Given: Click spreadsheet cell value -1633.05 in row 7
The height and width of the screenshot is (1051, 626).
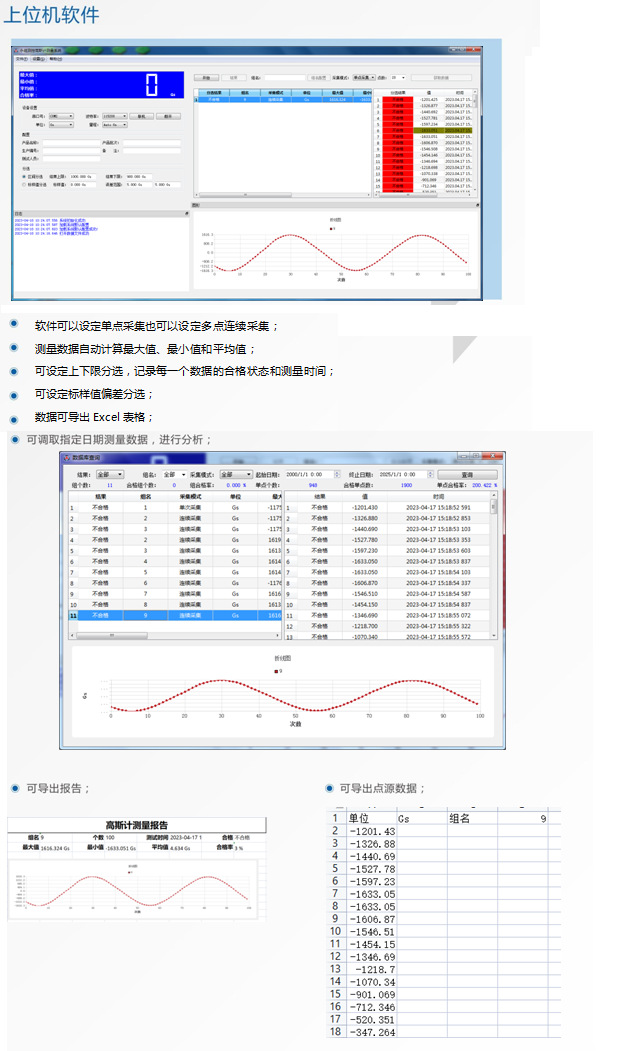Looking at the screenshot, I should pos(371,894).
